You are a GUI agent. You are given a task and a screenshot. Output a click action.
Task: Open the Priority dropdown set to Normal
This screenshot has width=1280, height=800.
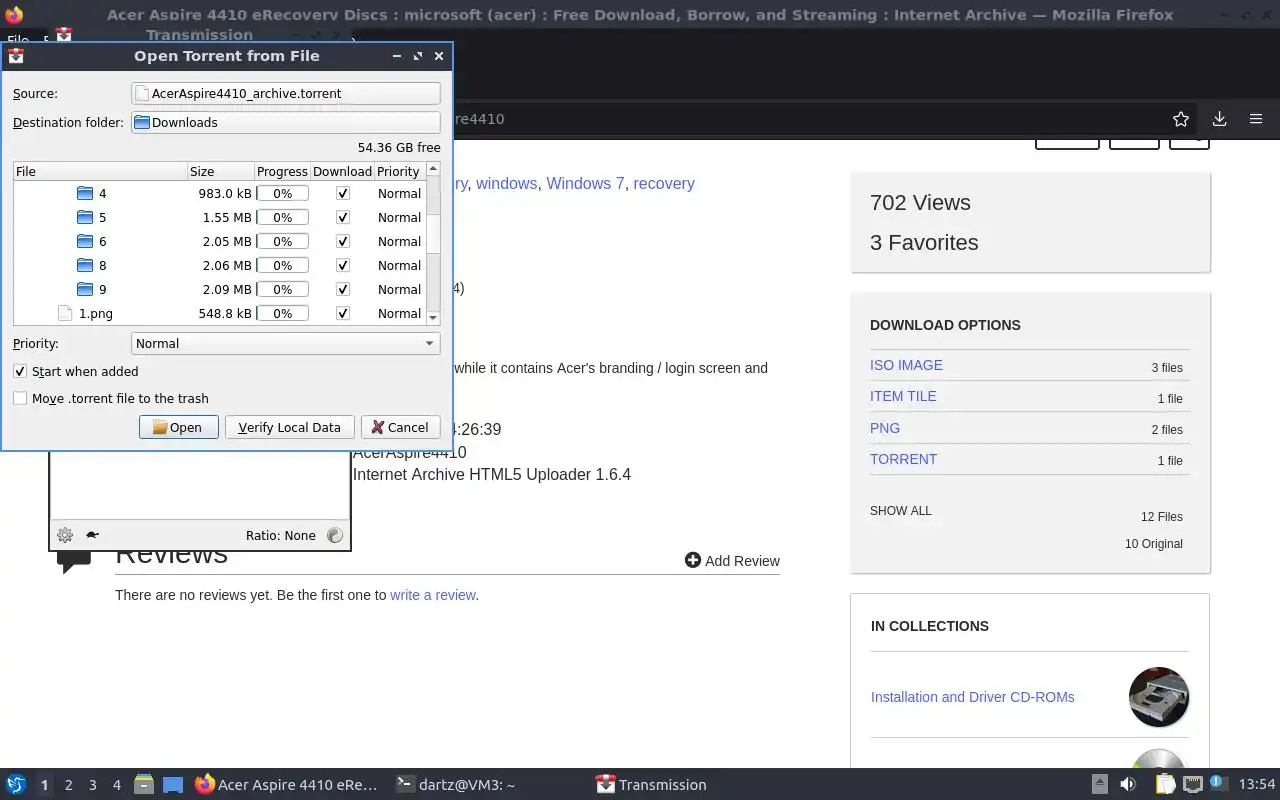(x=286, y=343)
